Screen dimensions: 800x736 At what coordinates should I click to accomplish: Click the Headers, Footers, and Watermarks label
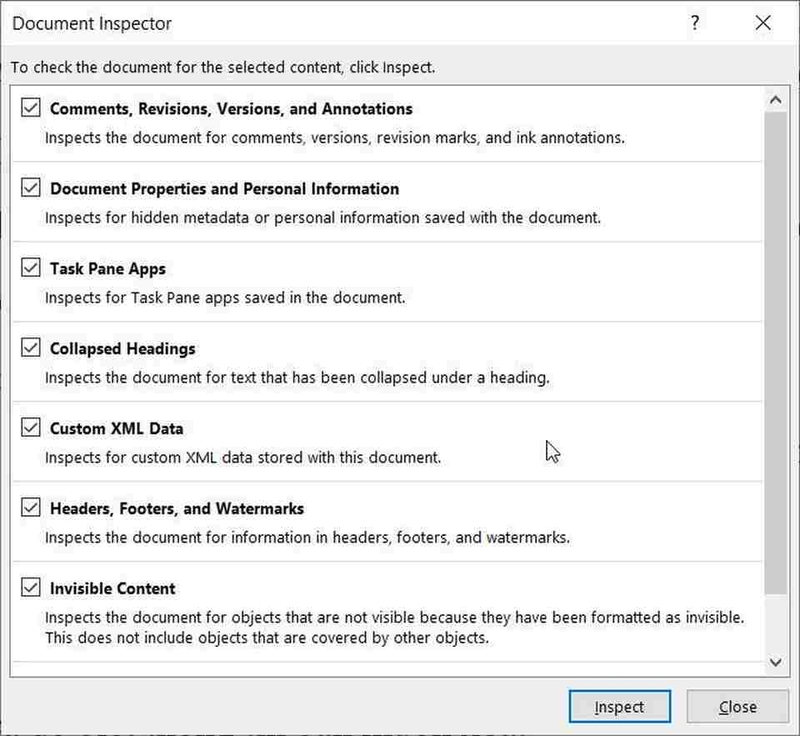point(176,509)
